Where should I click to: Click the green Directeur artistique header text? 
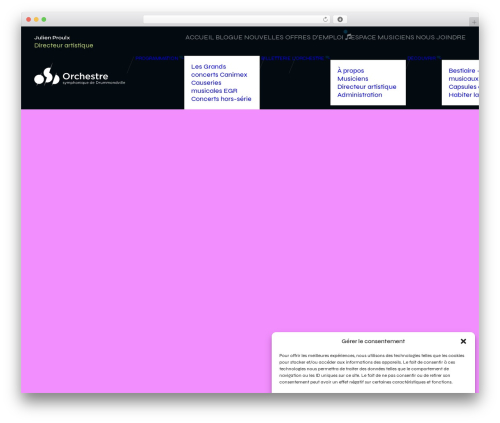pyautogui.click(x=64, y=45)
